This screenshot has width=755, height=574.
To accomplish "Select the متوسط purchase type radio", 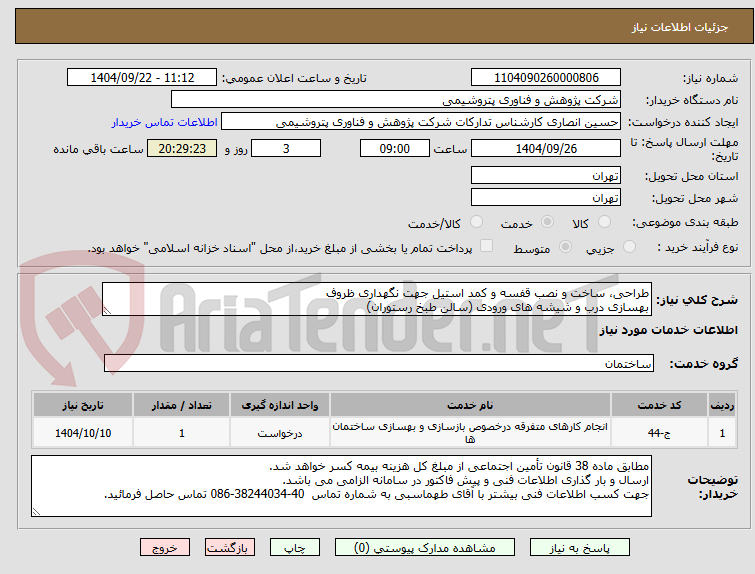I will [x=565, y=247].
